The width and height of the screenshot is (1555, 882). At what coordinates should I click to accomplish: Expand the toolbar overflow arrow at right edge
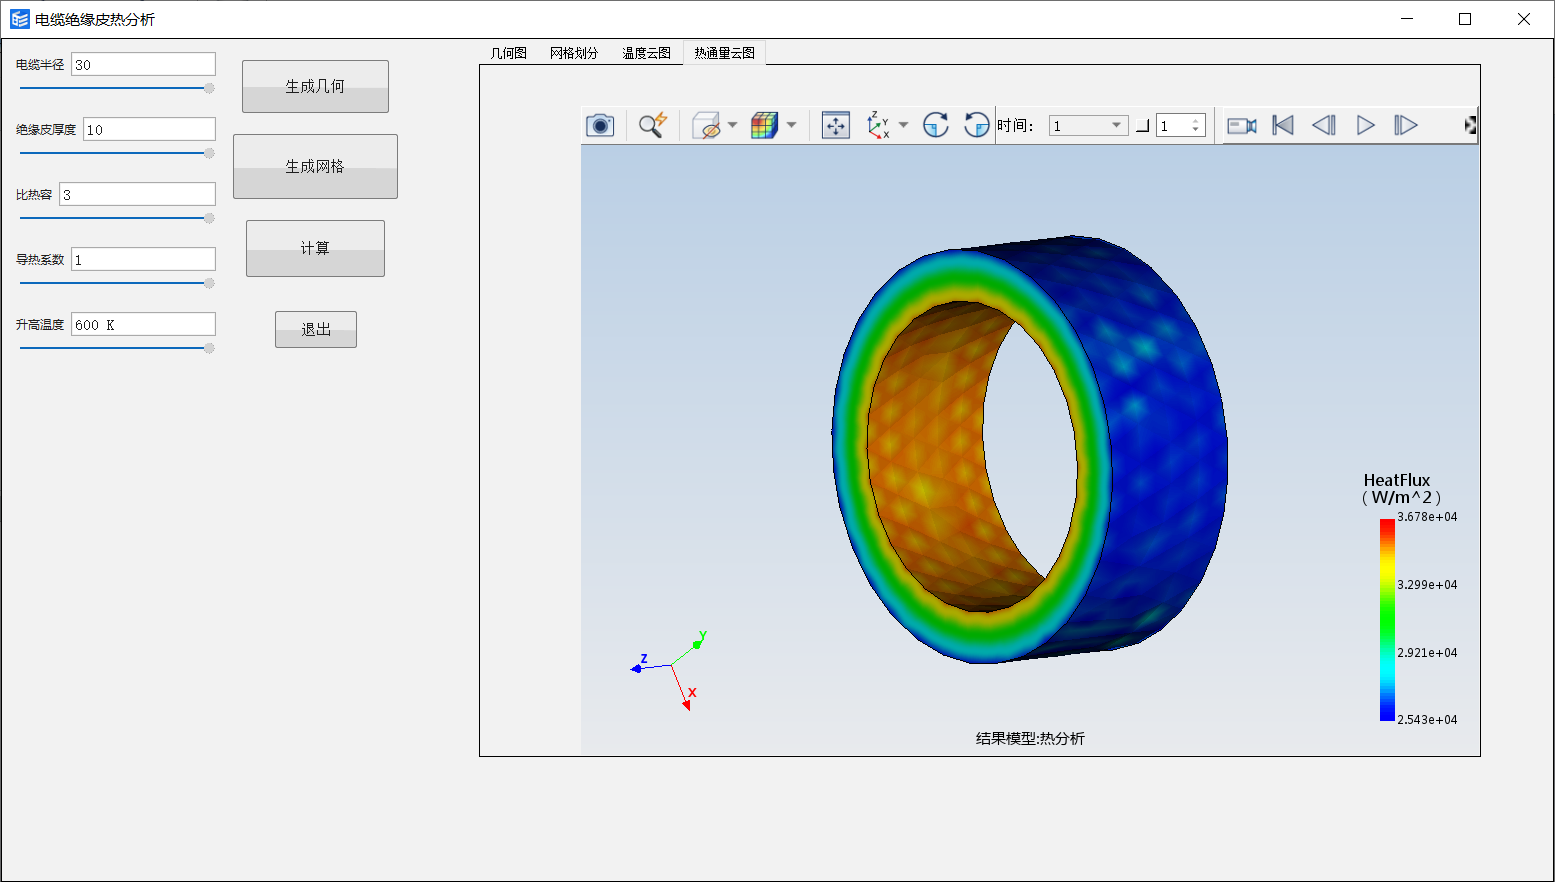point(1470,125)
